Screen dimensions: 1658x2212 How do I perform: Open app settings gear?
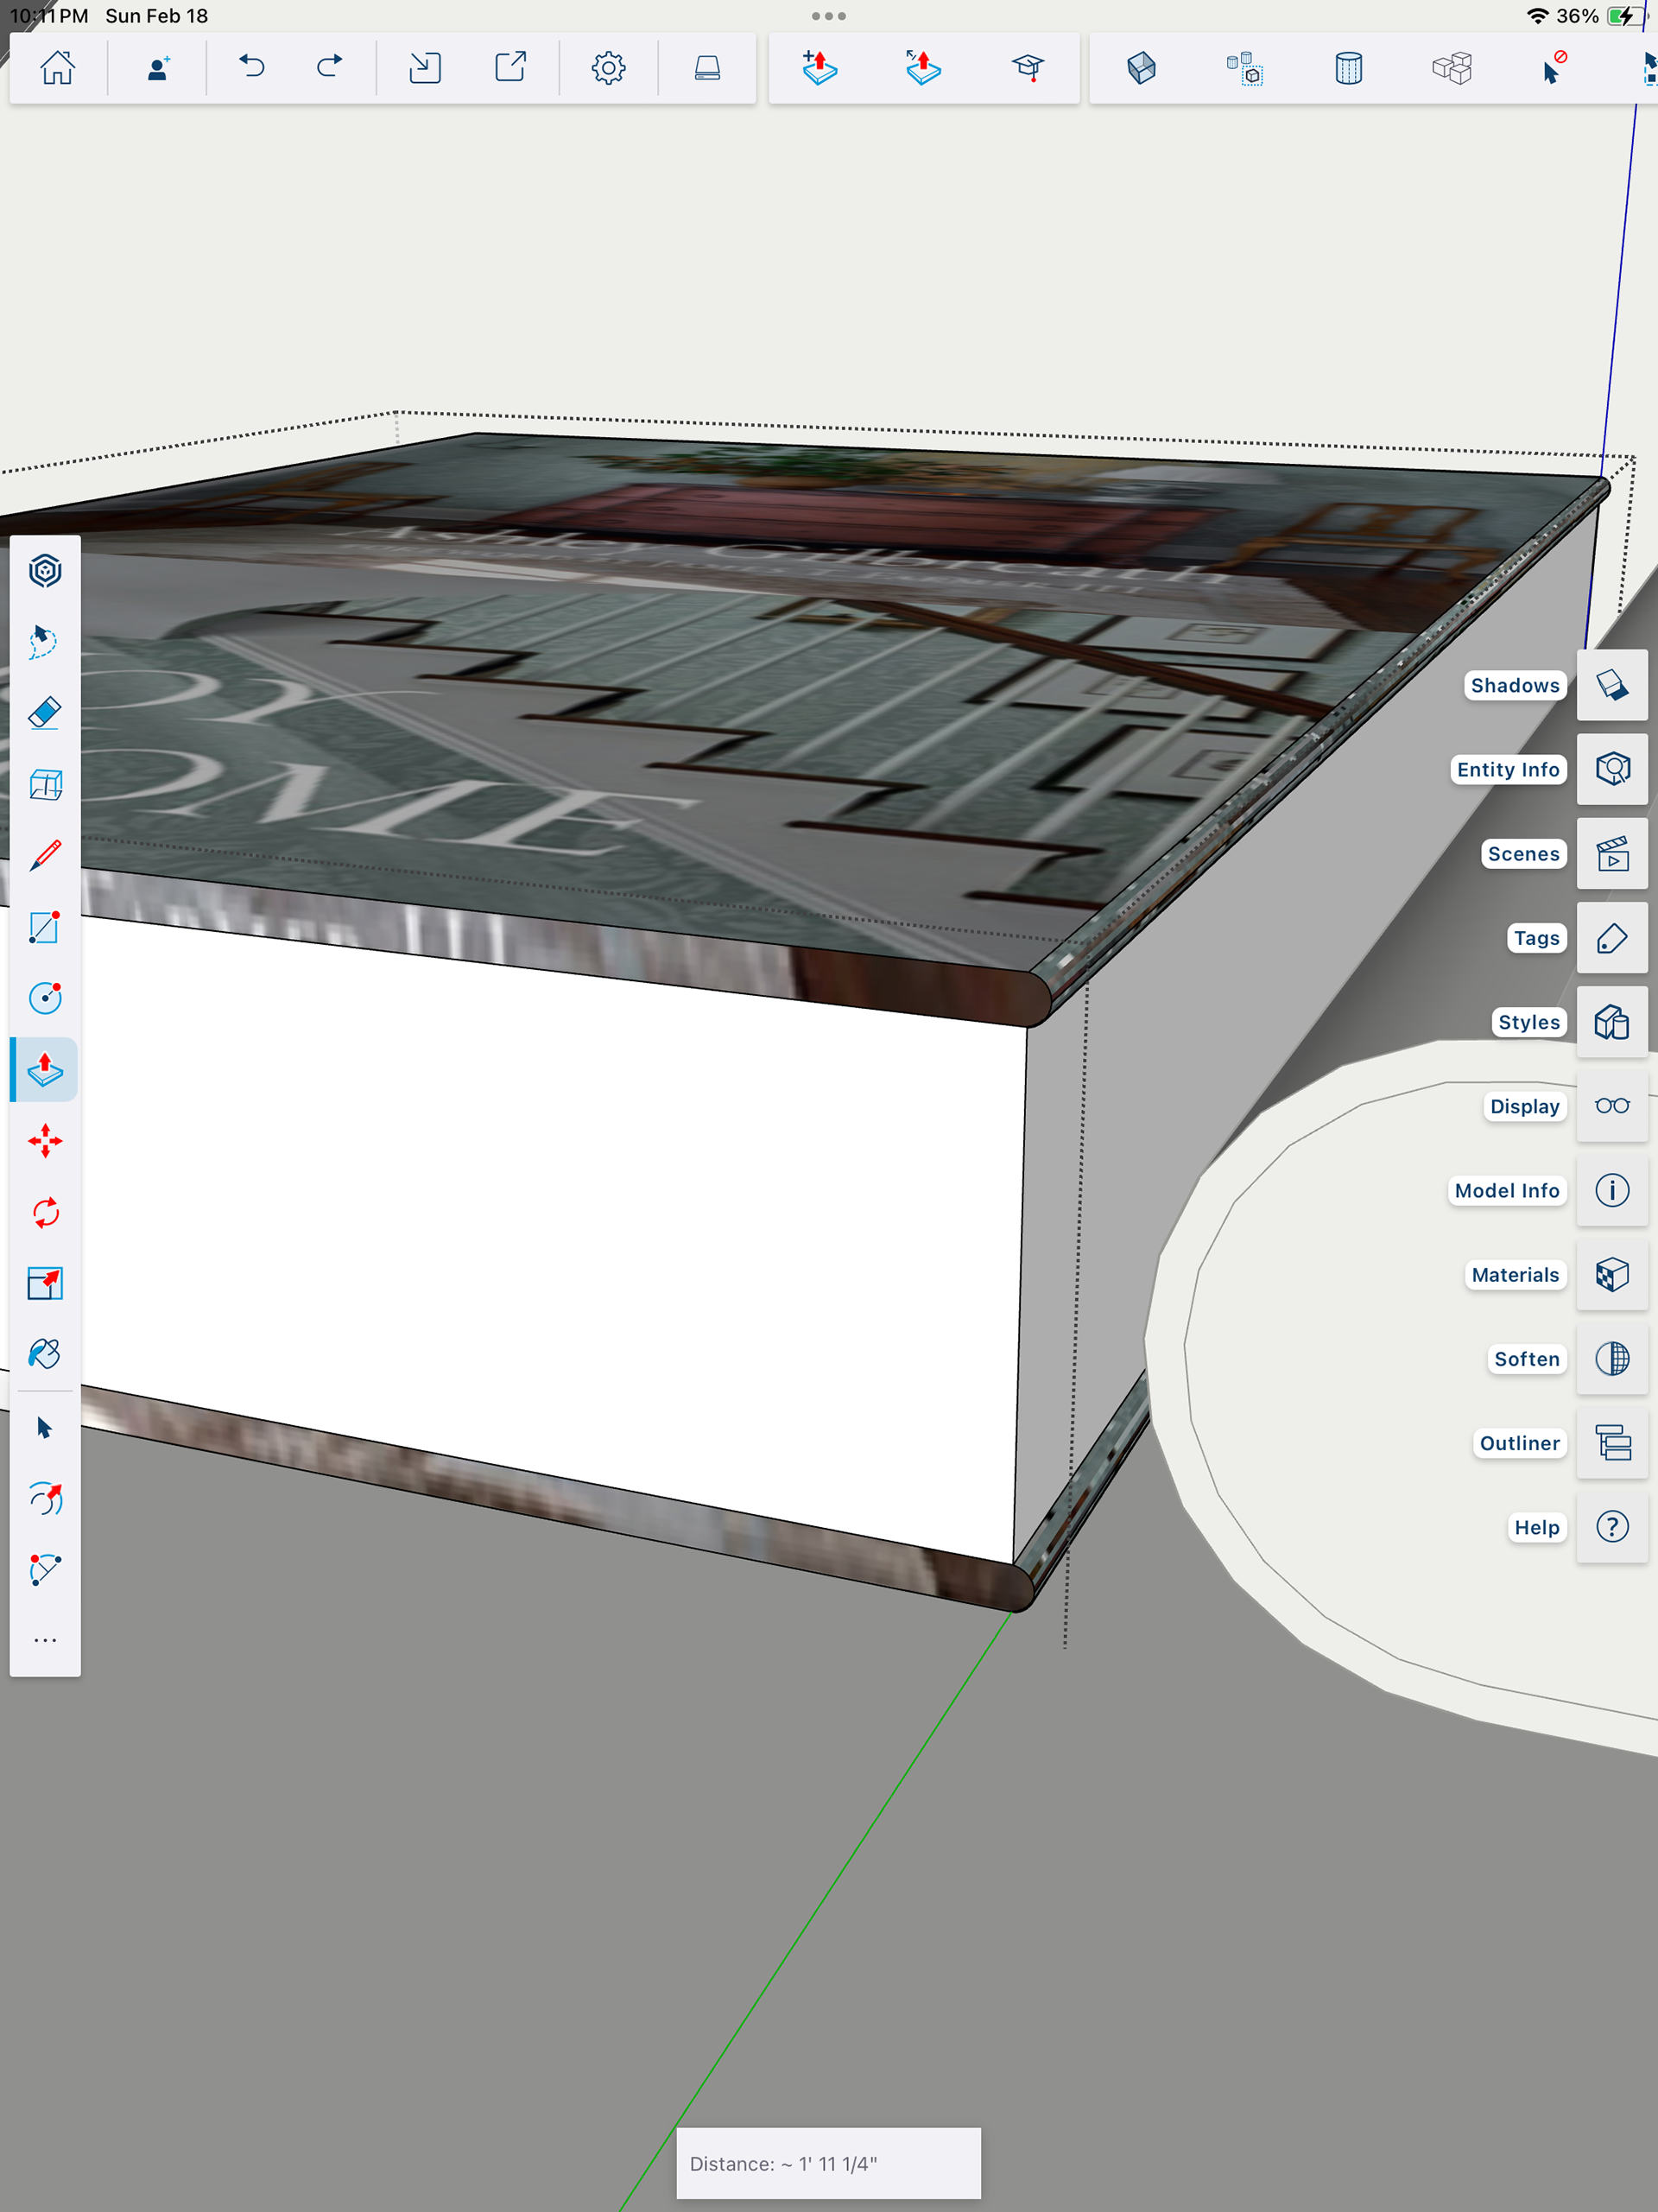pos(608,68)
